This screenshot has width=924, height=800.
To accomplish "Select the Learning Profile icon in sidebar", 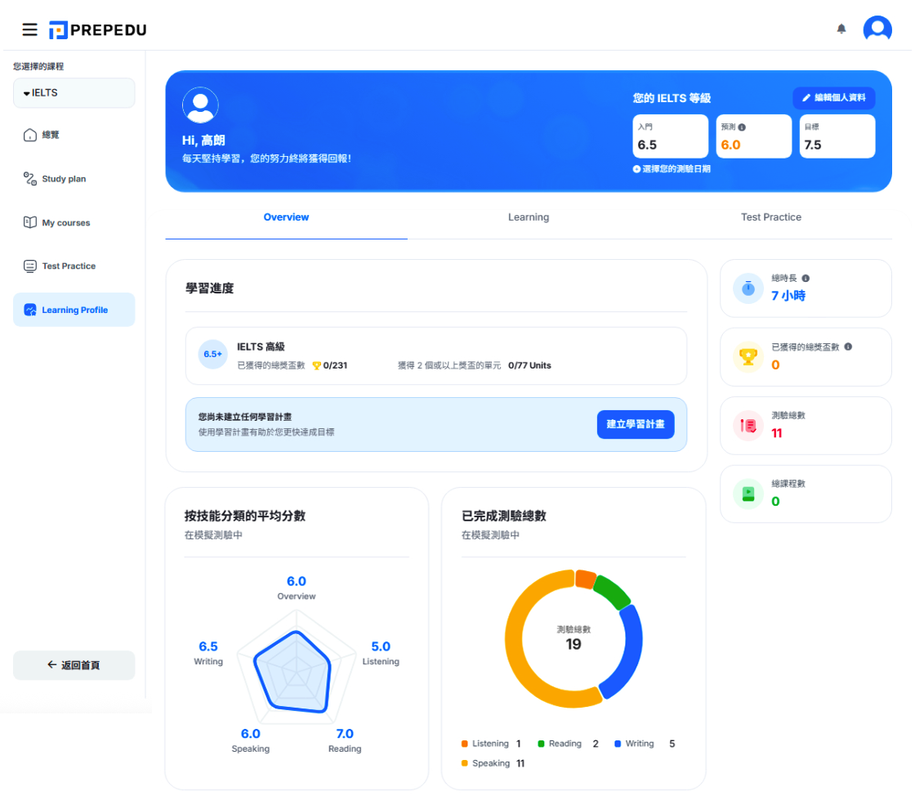I will coord(30,309).
